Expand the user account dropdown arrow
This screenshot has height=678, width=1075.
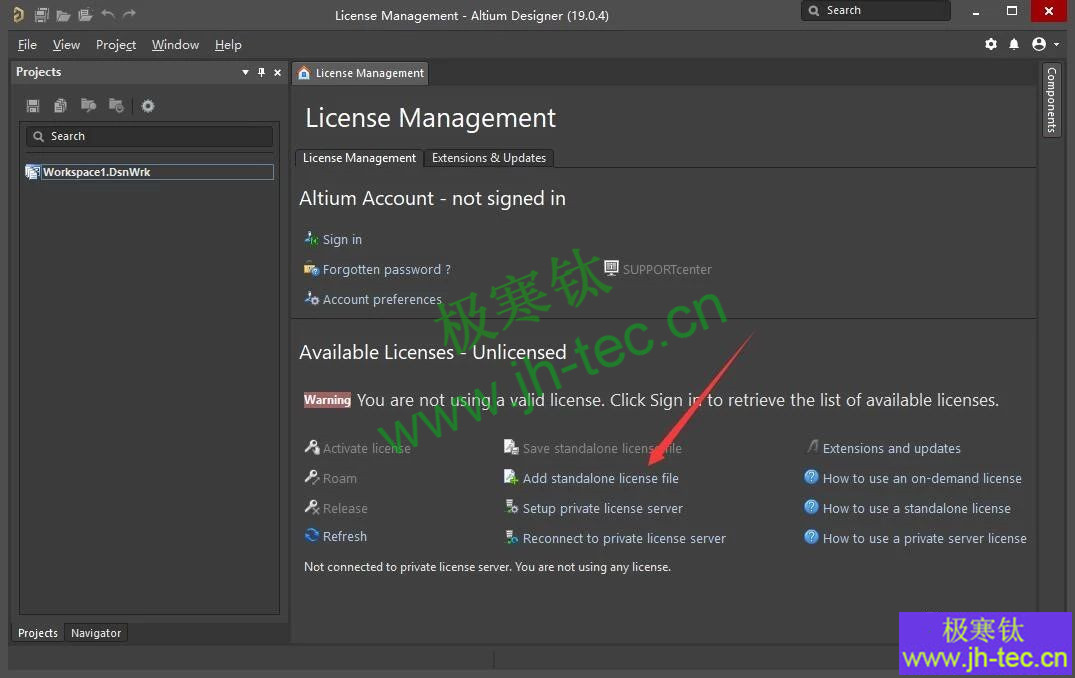coord(1056,44)
